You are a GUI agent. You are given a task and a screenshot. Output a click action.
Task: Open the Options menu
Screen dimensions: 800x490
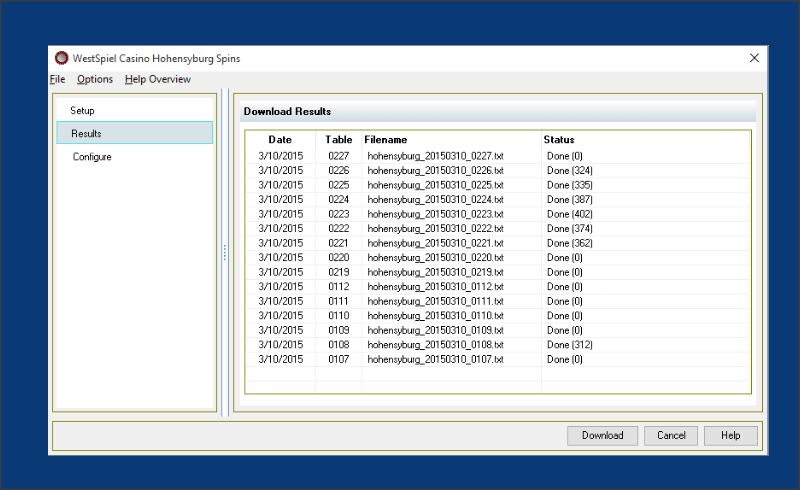[95, 79]
